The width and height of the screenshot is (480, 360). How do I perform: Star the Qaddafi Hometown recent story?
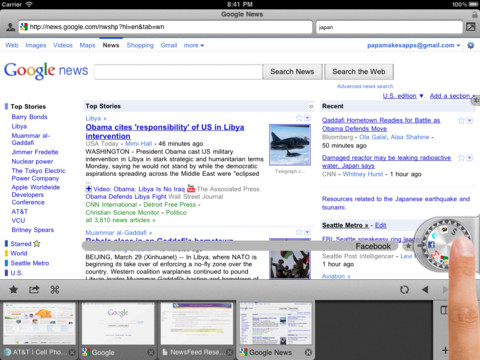(x=461, y=120)
